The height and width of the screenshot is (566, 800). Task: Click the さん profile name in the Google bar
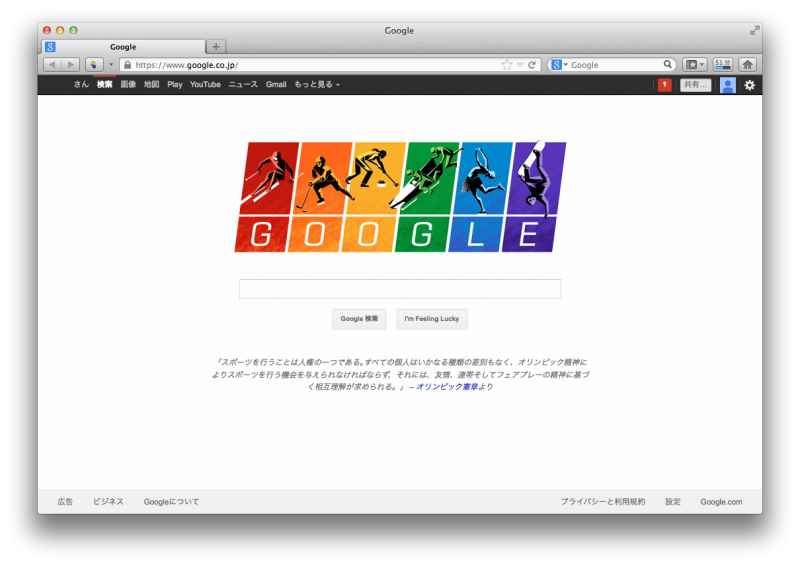[81, 84]
